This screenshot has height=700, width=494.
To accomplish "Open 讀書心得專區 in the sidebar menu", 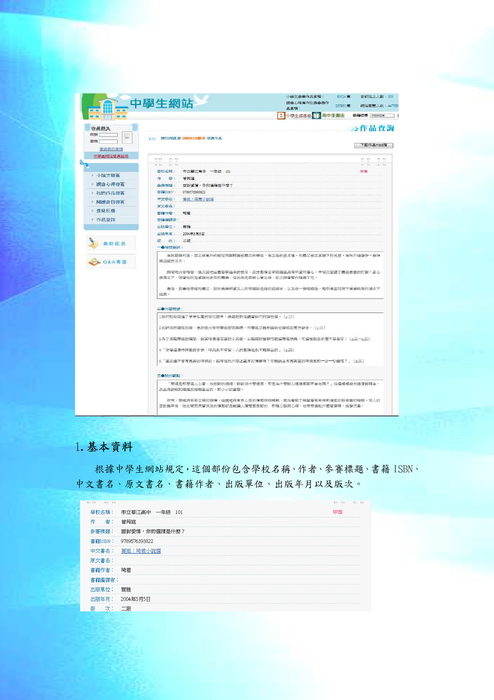I will 110,184.
